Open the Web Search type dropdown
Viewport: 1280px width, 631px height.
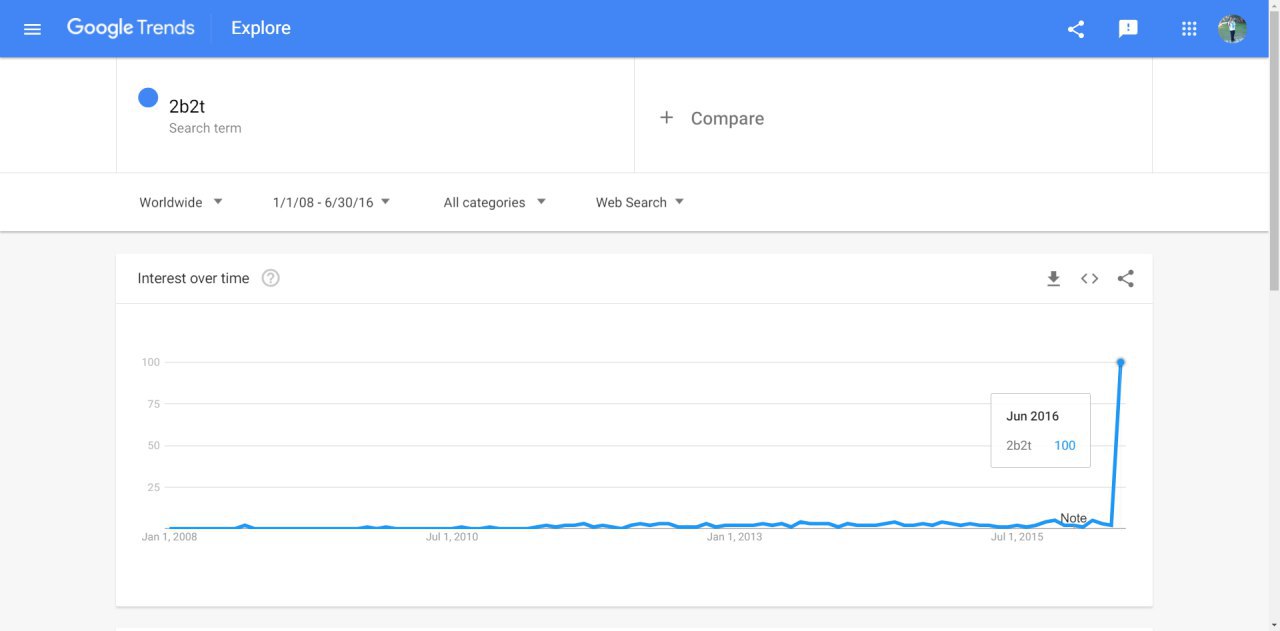(x=640, y=202)
